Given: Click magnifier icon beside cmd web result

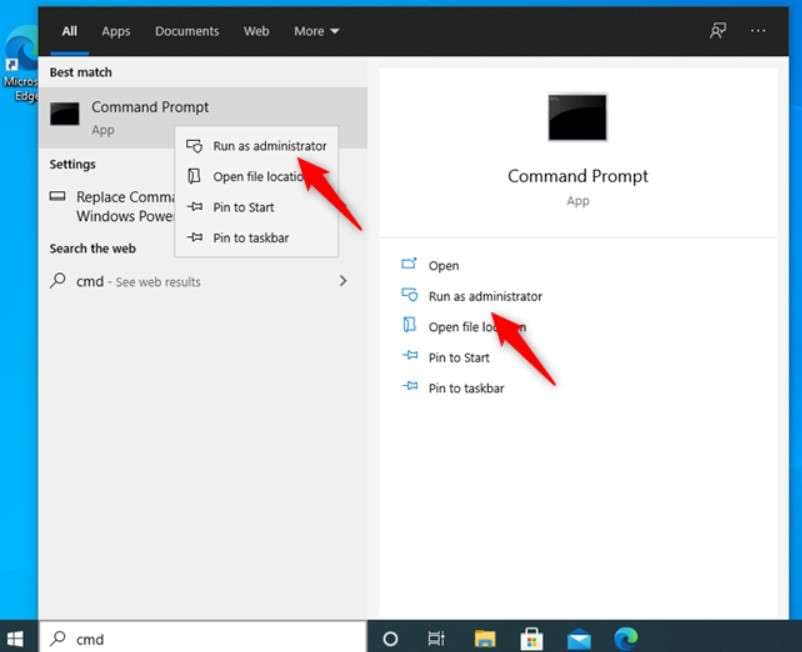Looking at the screenshot, I should [58, 280].
